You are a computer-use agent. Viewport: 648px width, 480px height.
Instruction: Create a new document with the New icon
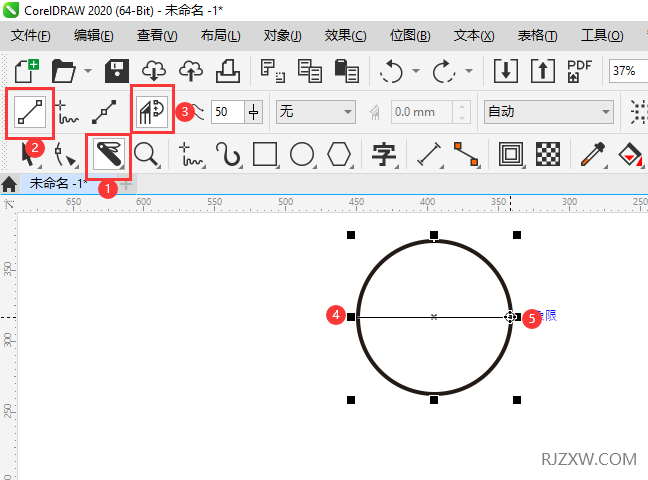pyautogui.click(x=27, y=71)
